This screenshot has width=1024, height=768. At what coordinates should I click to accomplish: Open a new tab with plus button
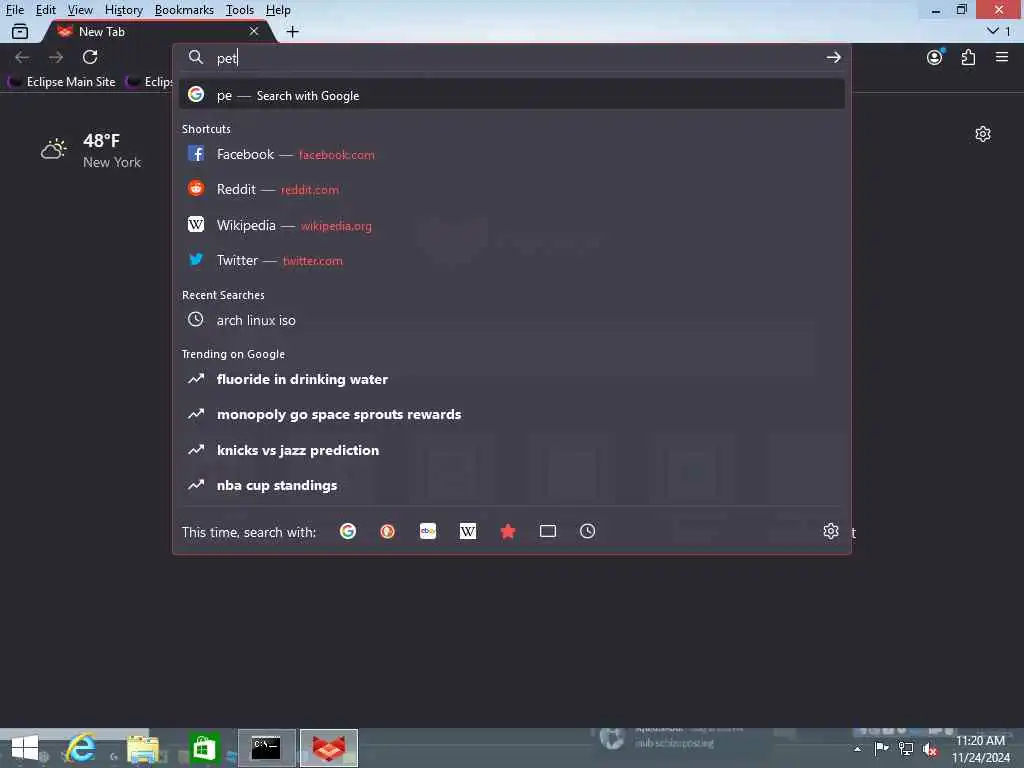[x=293, y=31]
